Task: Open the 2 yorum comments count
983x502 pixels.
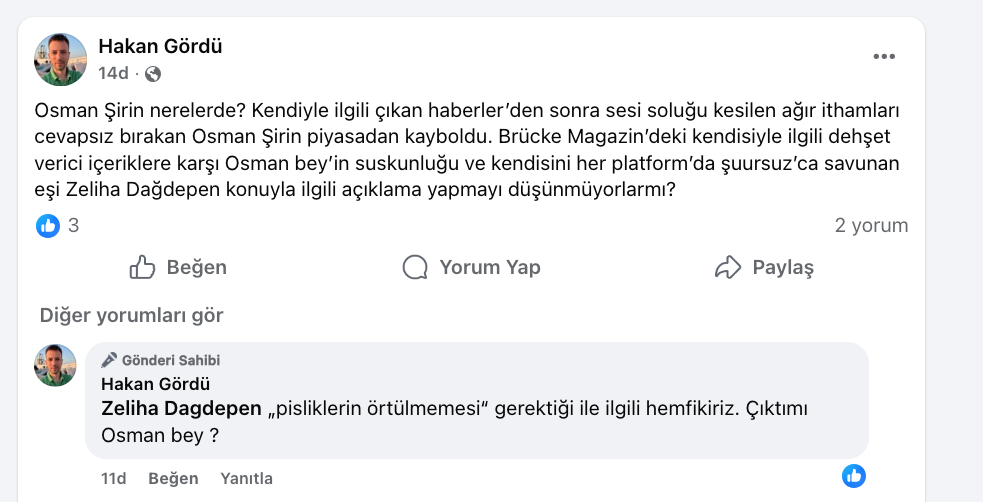Action: coord(871,226)
